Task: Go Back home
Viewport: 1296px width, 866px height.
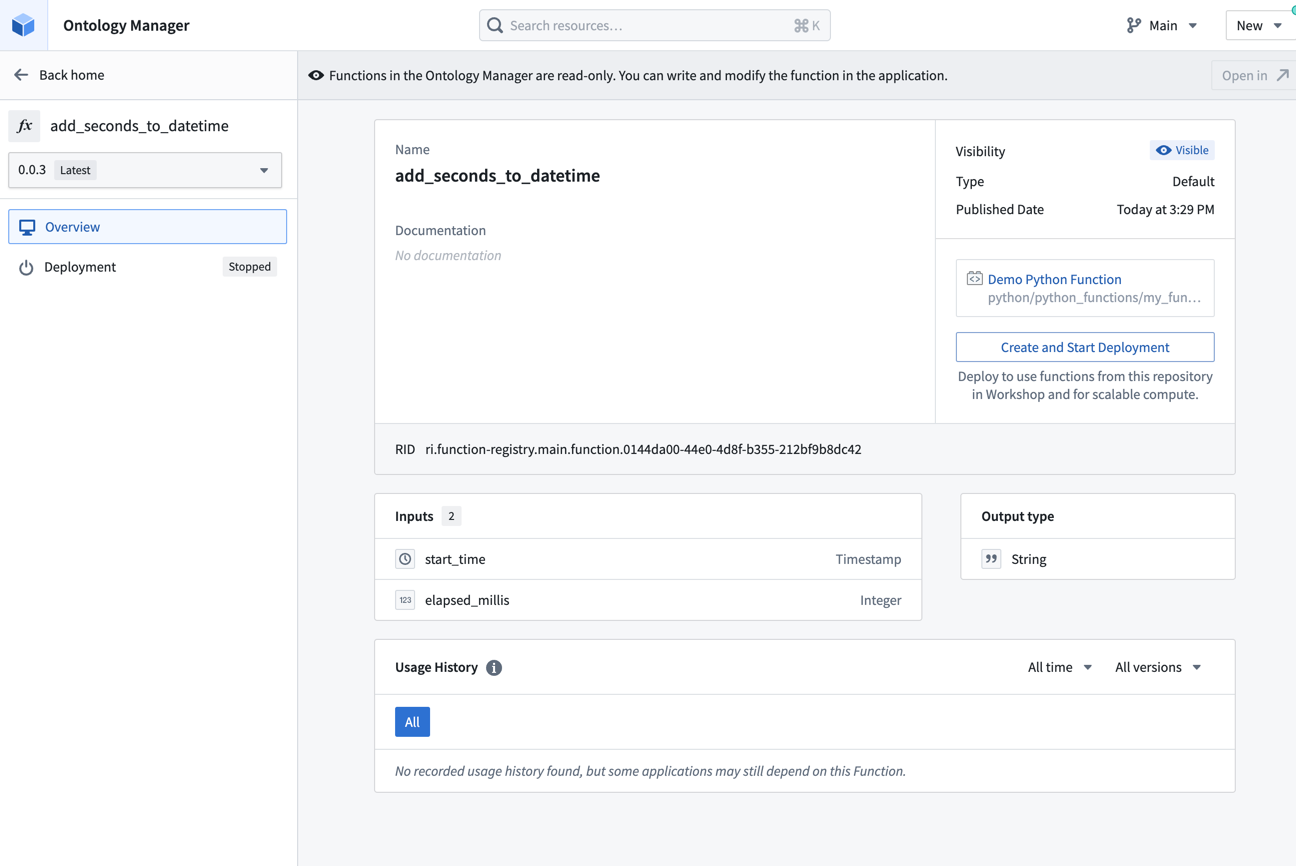Action: 59,75
